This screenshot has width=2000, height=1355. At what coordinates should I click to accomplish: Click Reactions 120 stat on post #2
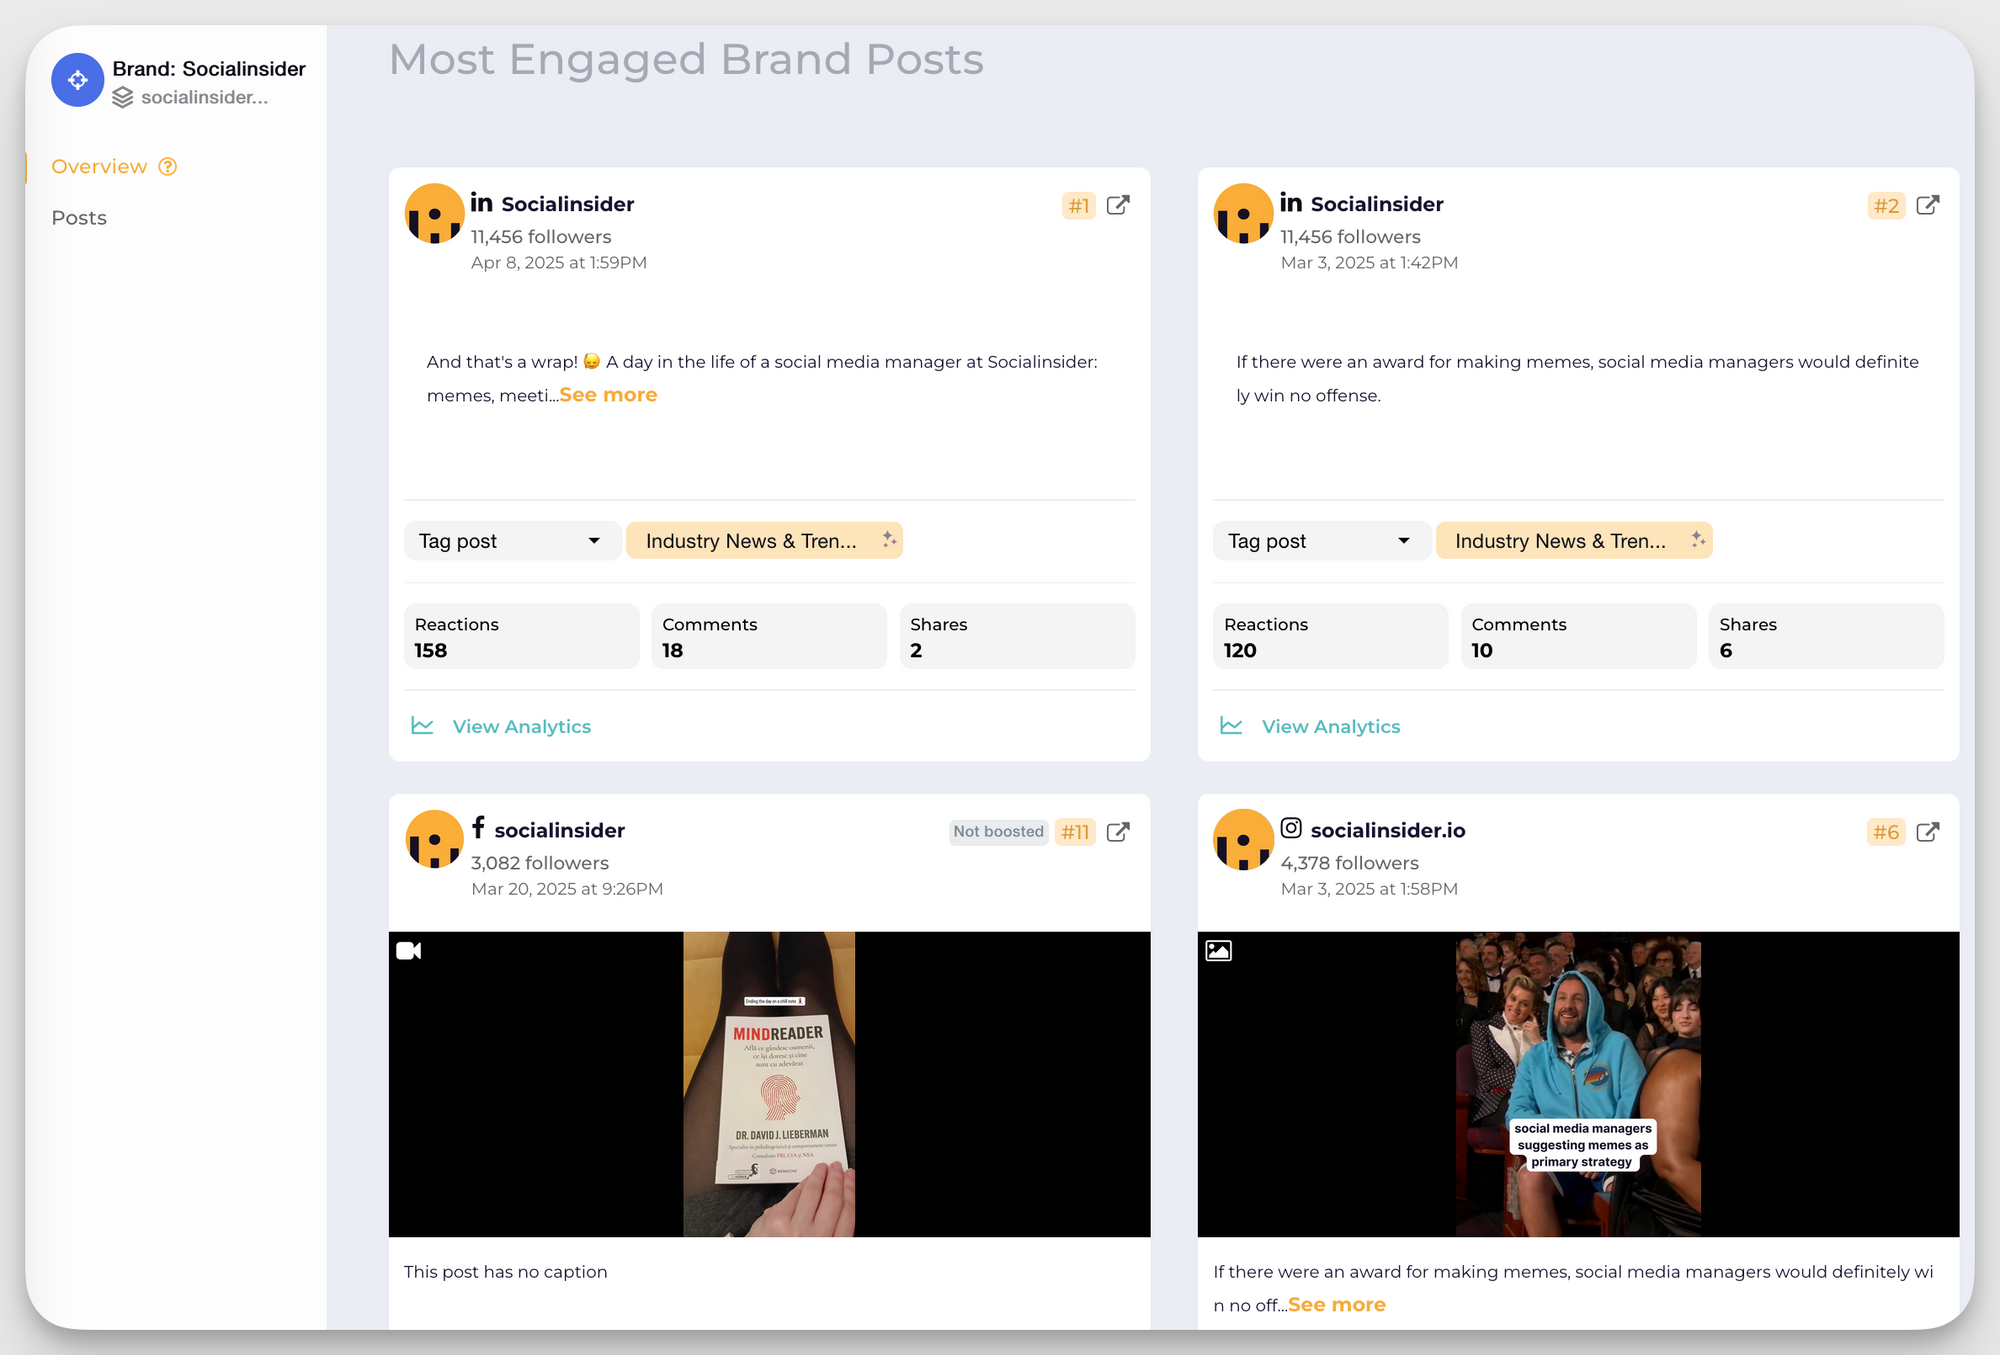pos(1330,636)
